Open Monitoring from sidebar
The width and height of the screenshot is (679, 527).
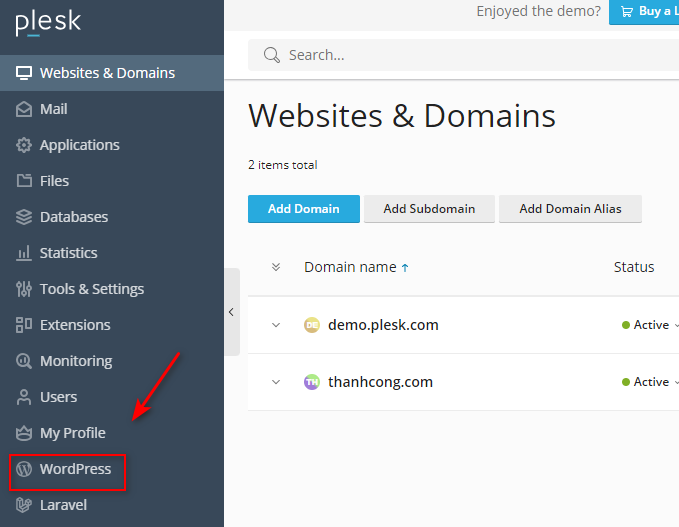pyautogui.click(x=112, y=361)
